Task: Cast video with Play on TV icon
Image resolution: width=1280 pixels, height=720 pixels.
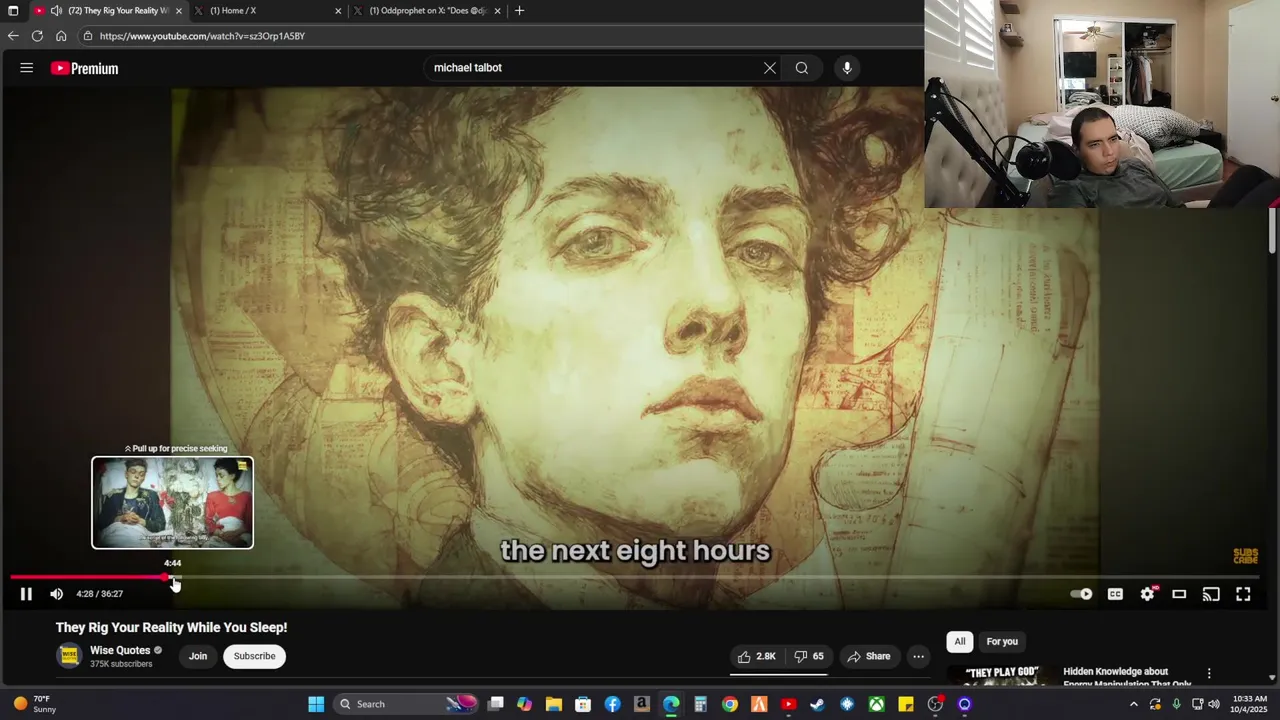Action: pos(1211,594)
